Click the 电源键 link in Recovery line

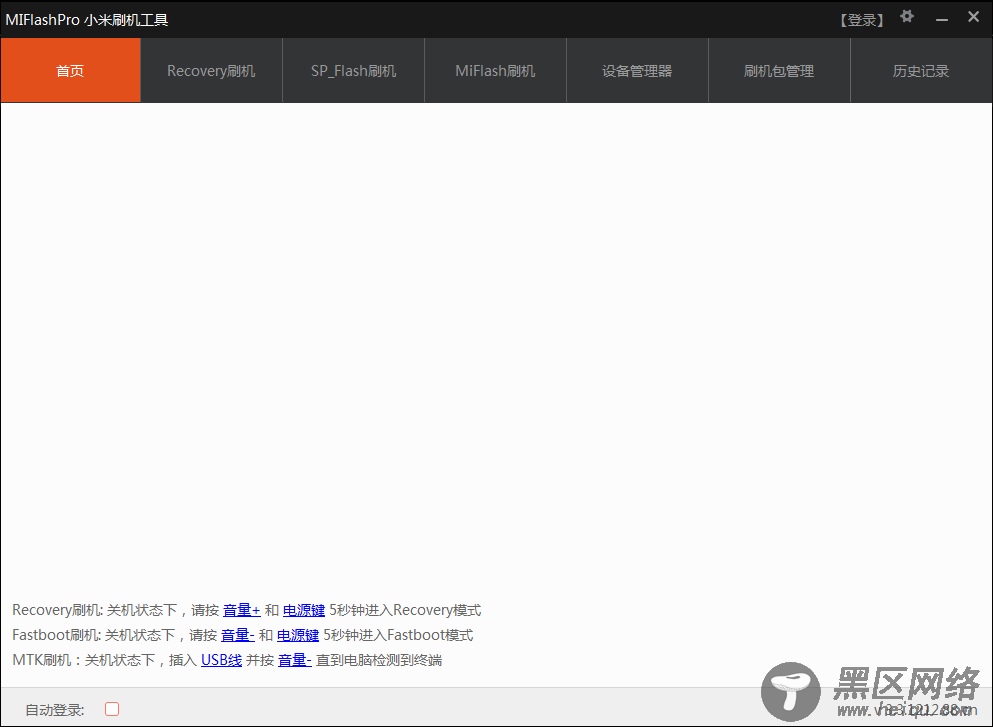point(304,610)
